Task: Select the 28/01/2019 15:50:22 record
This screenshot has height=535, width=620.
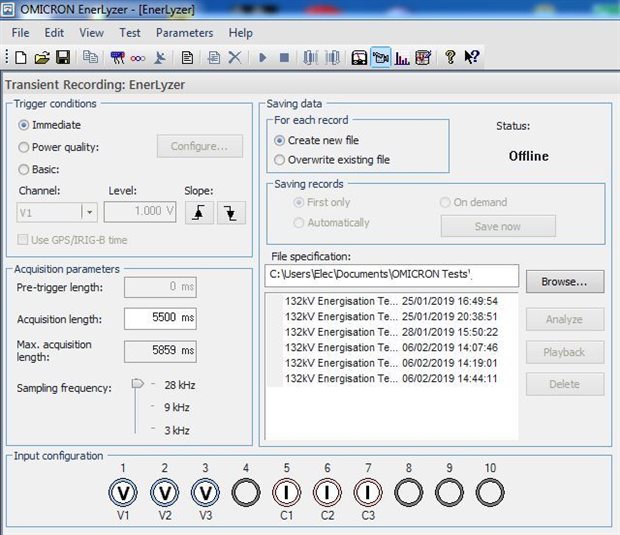Action: [391, 332]
